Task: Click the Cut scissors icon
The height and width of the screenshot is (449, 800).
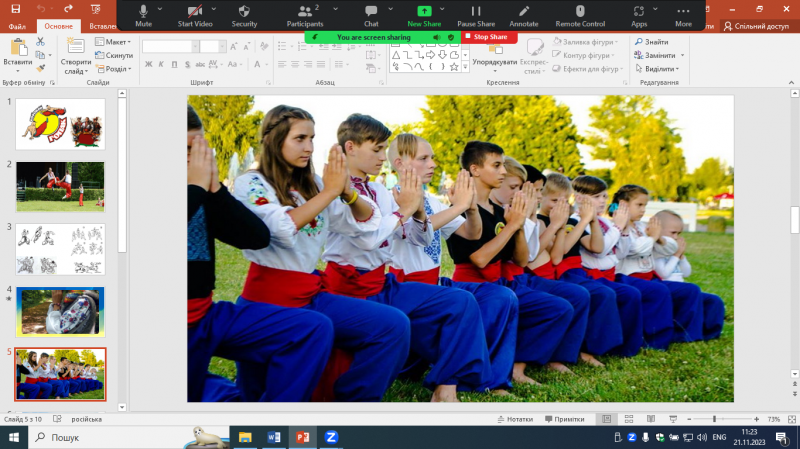Action: [x=40, y=42]
